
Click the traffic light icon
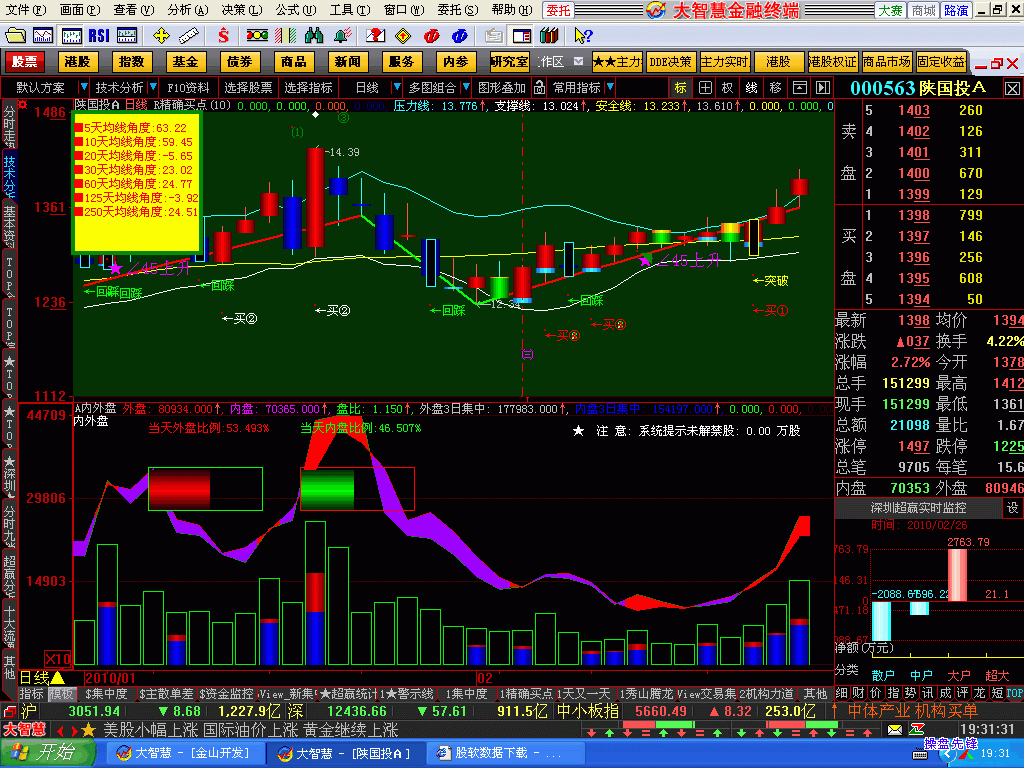point(257,35)
